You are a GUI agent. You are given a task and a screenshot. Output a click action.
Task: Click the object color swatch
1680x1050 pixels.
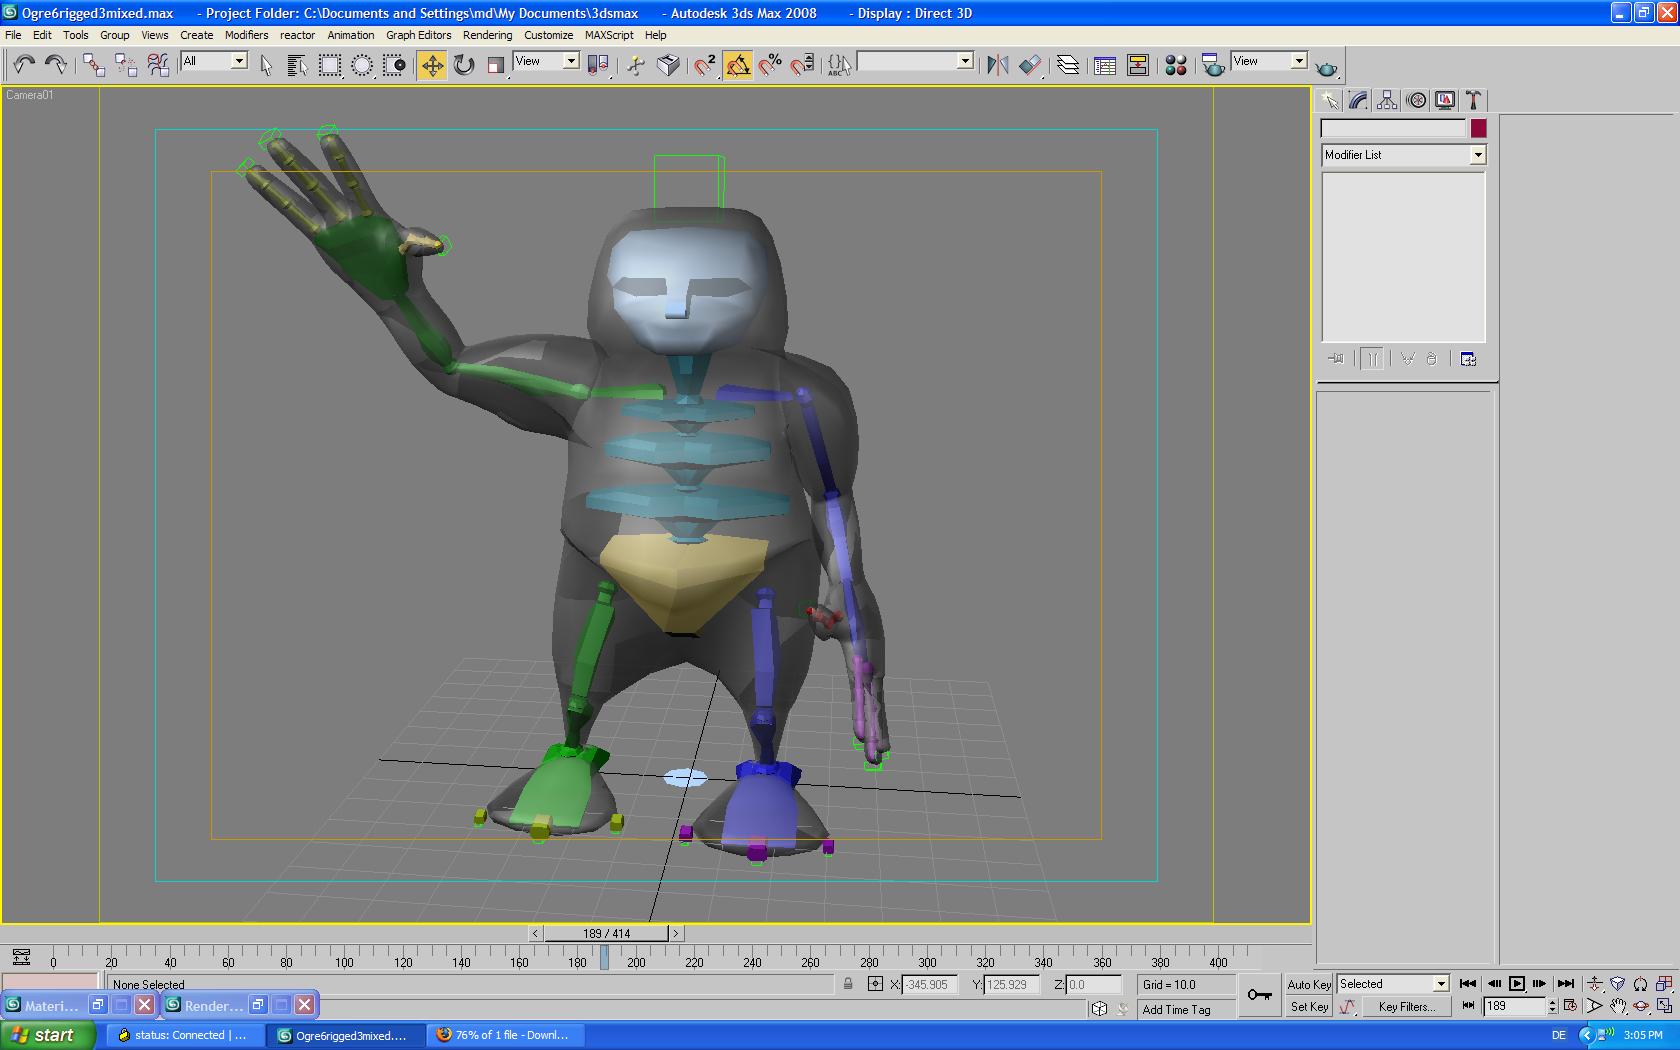(x=1478, y=128)
